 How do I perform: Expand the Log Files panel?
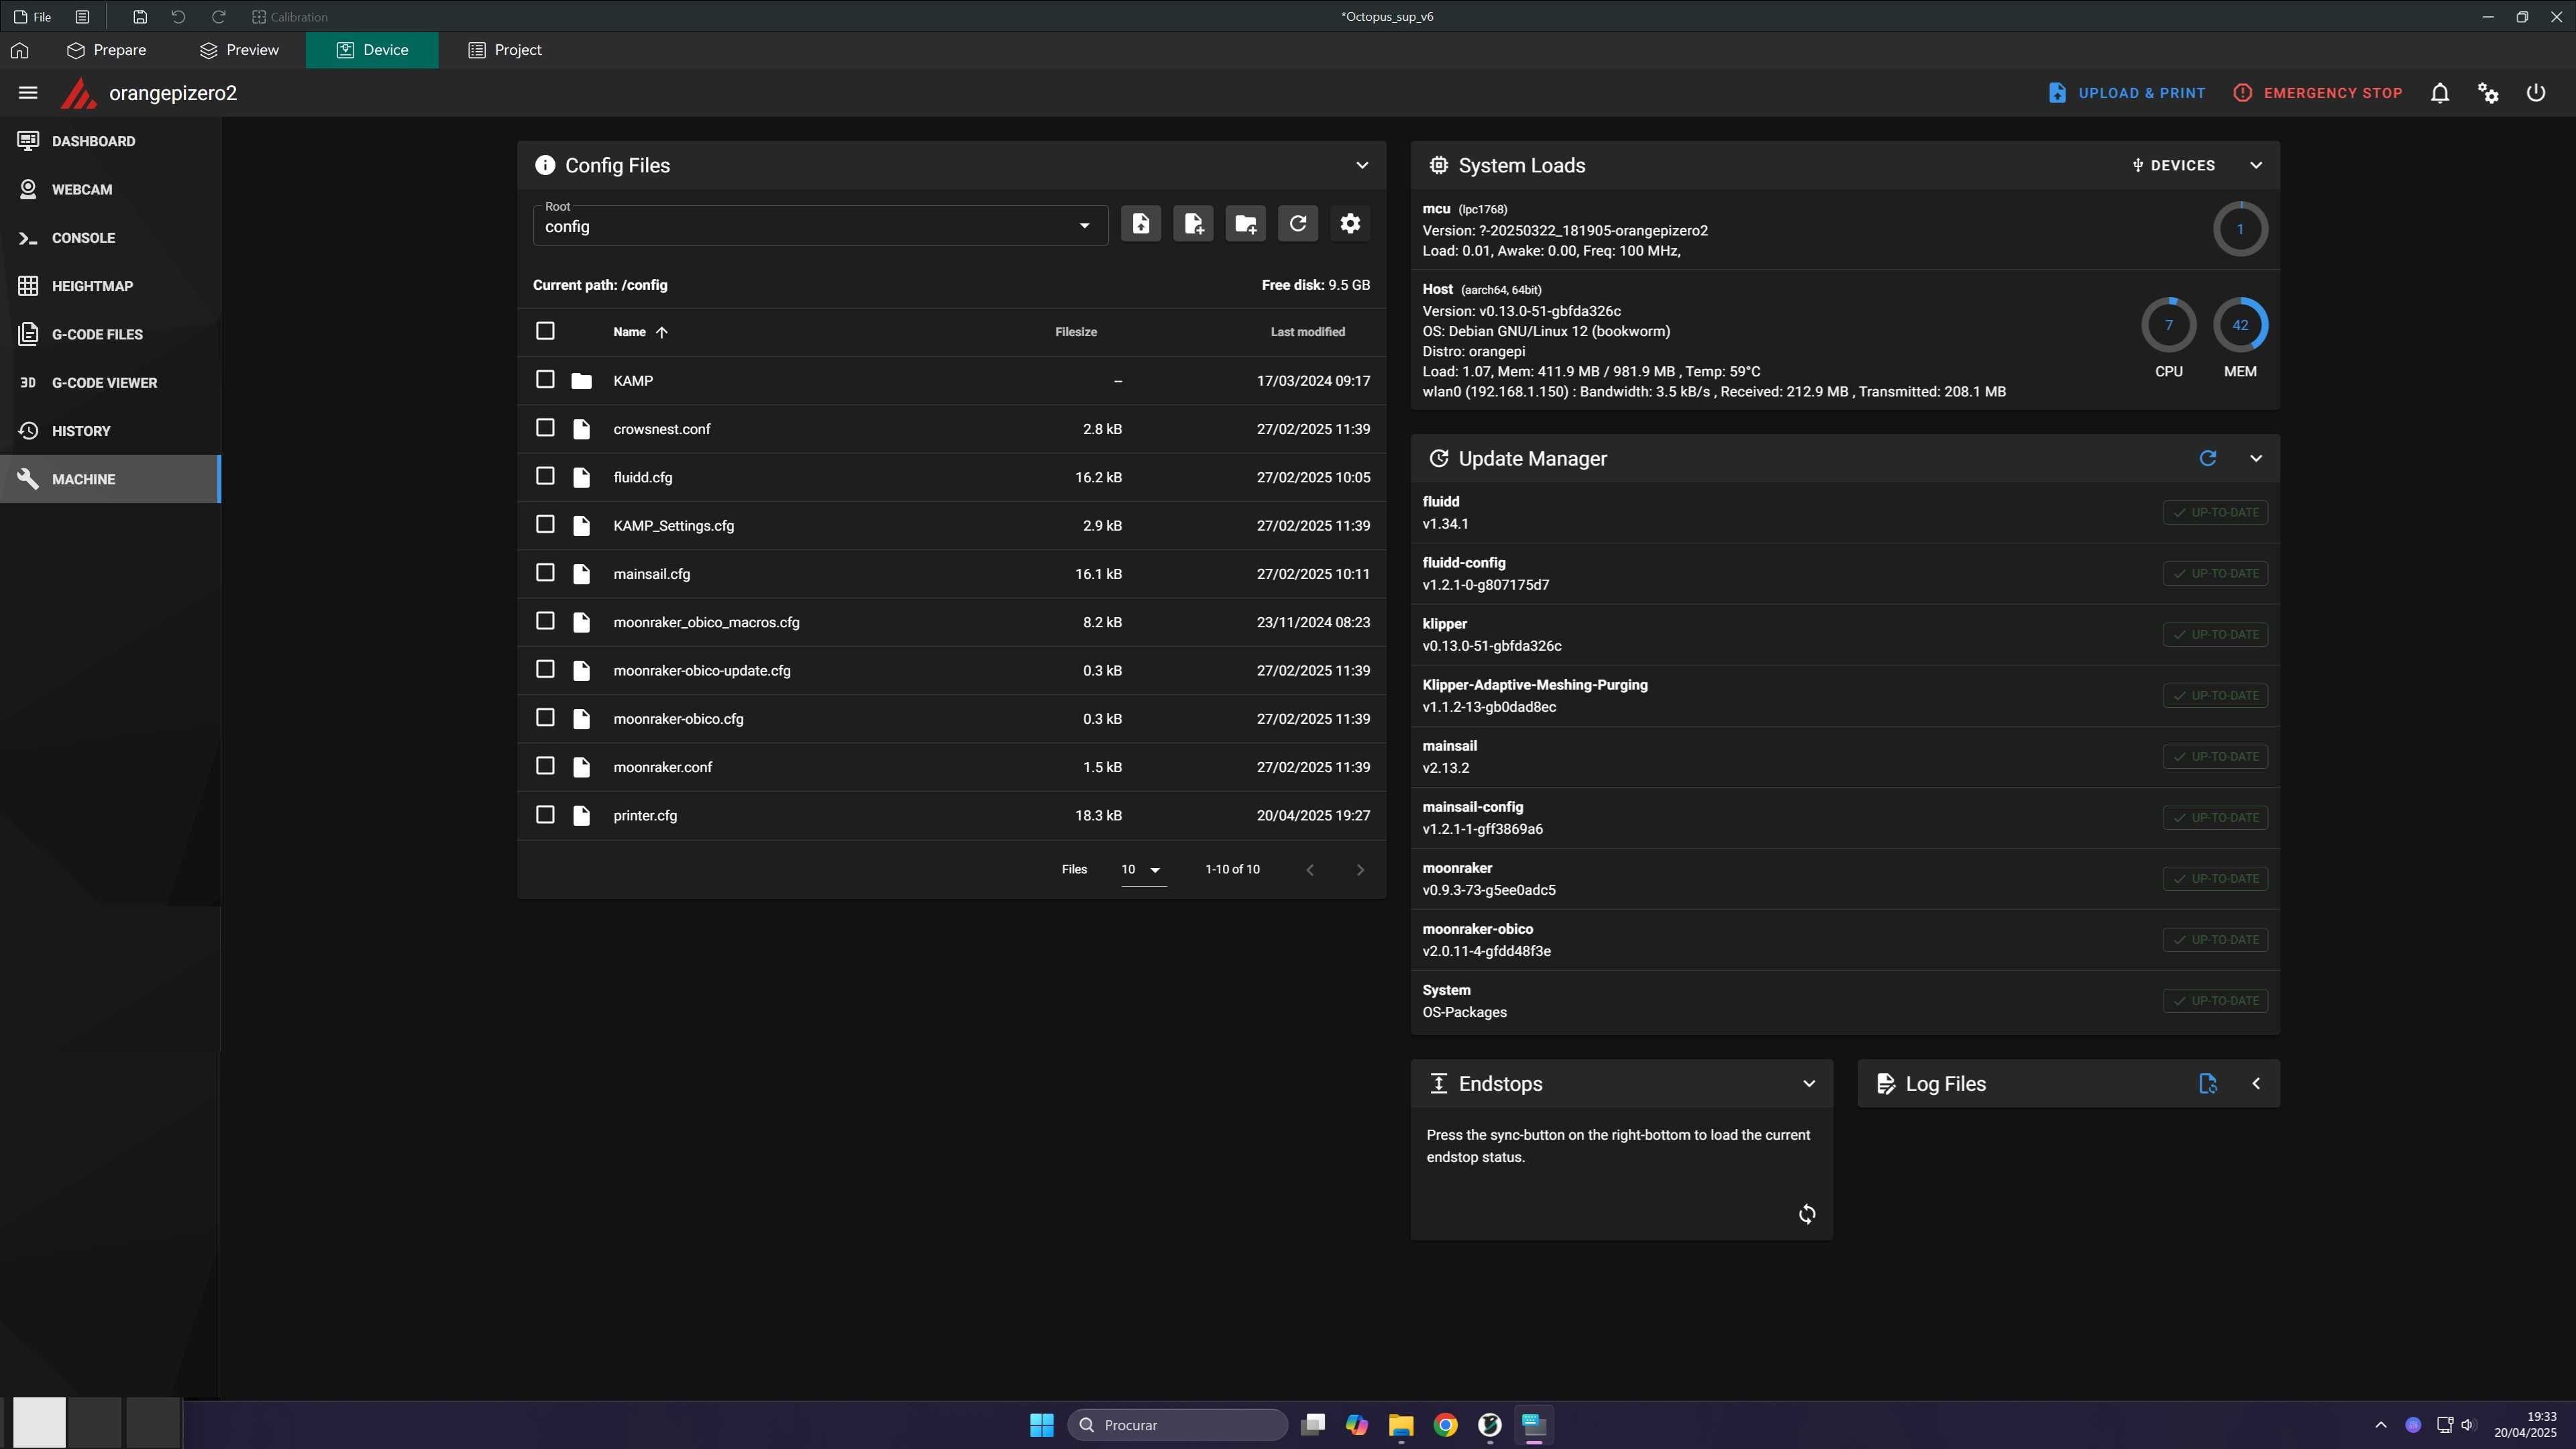(2256, 1084)
